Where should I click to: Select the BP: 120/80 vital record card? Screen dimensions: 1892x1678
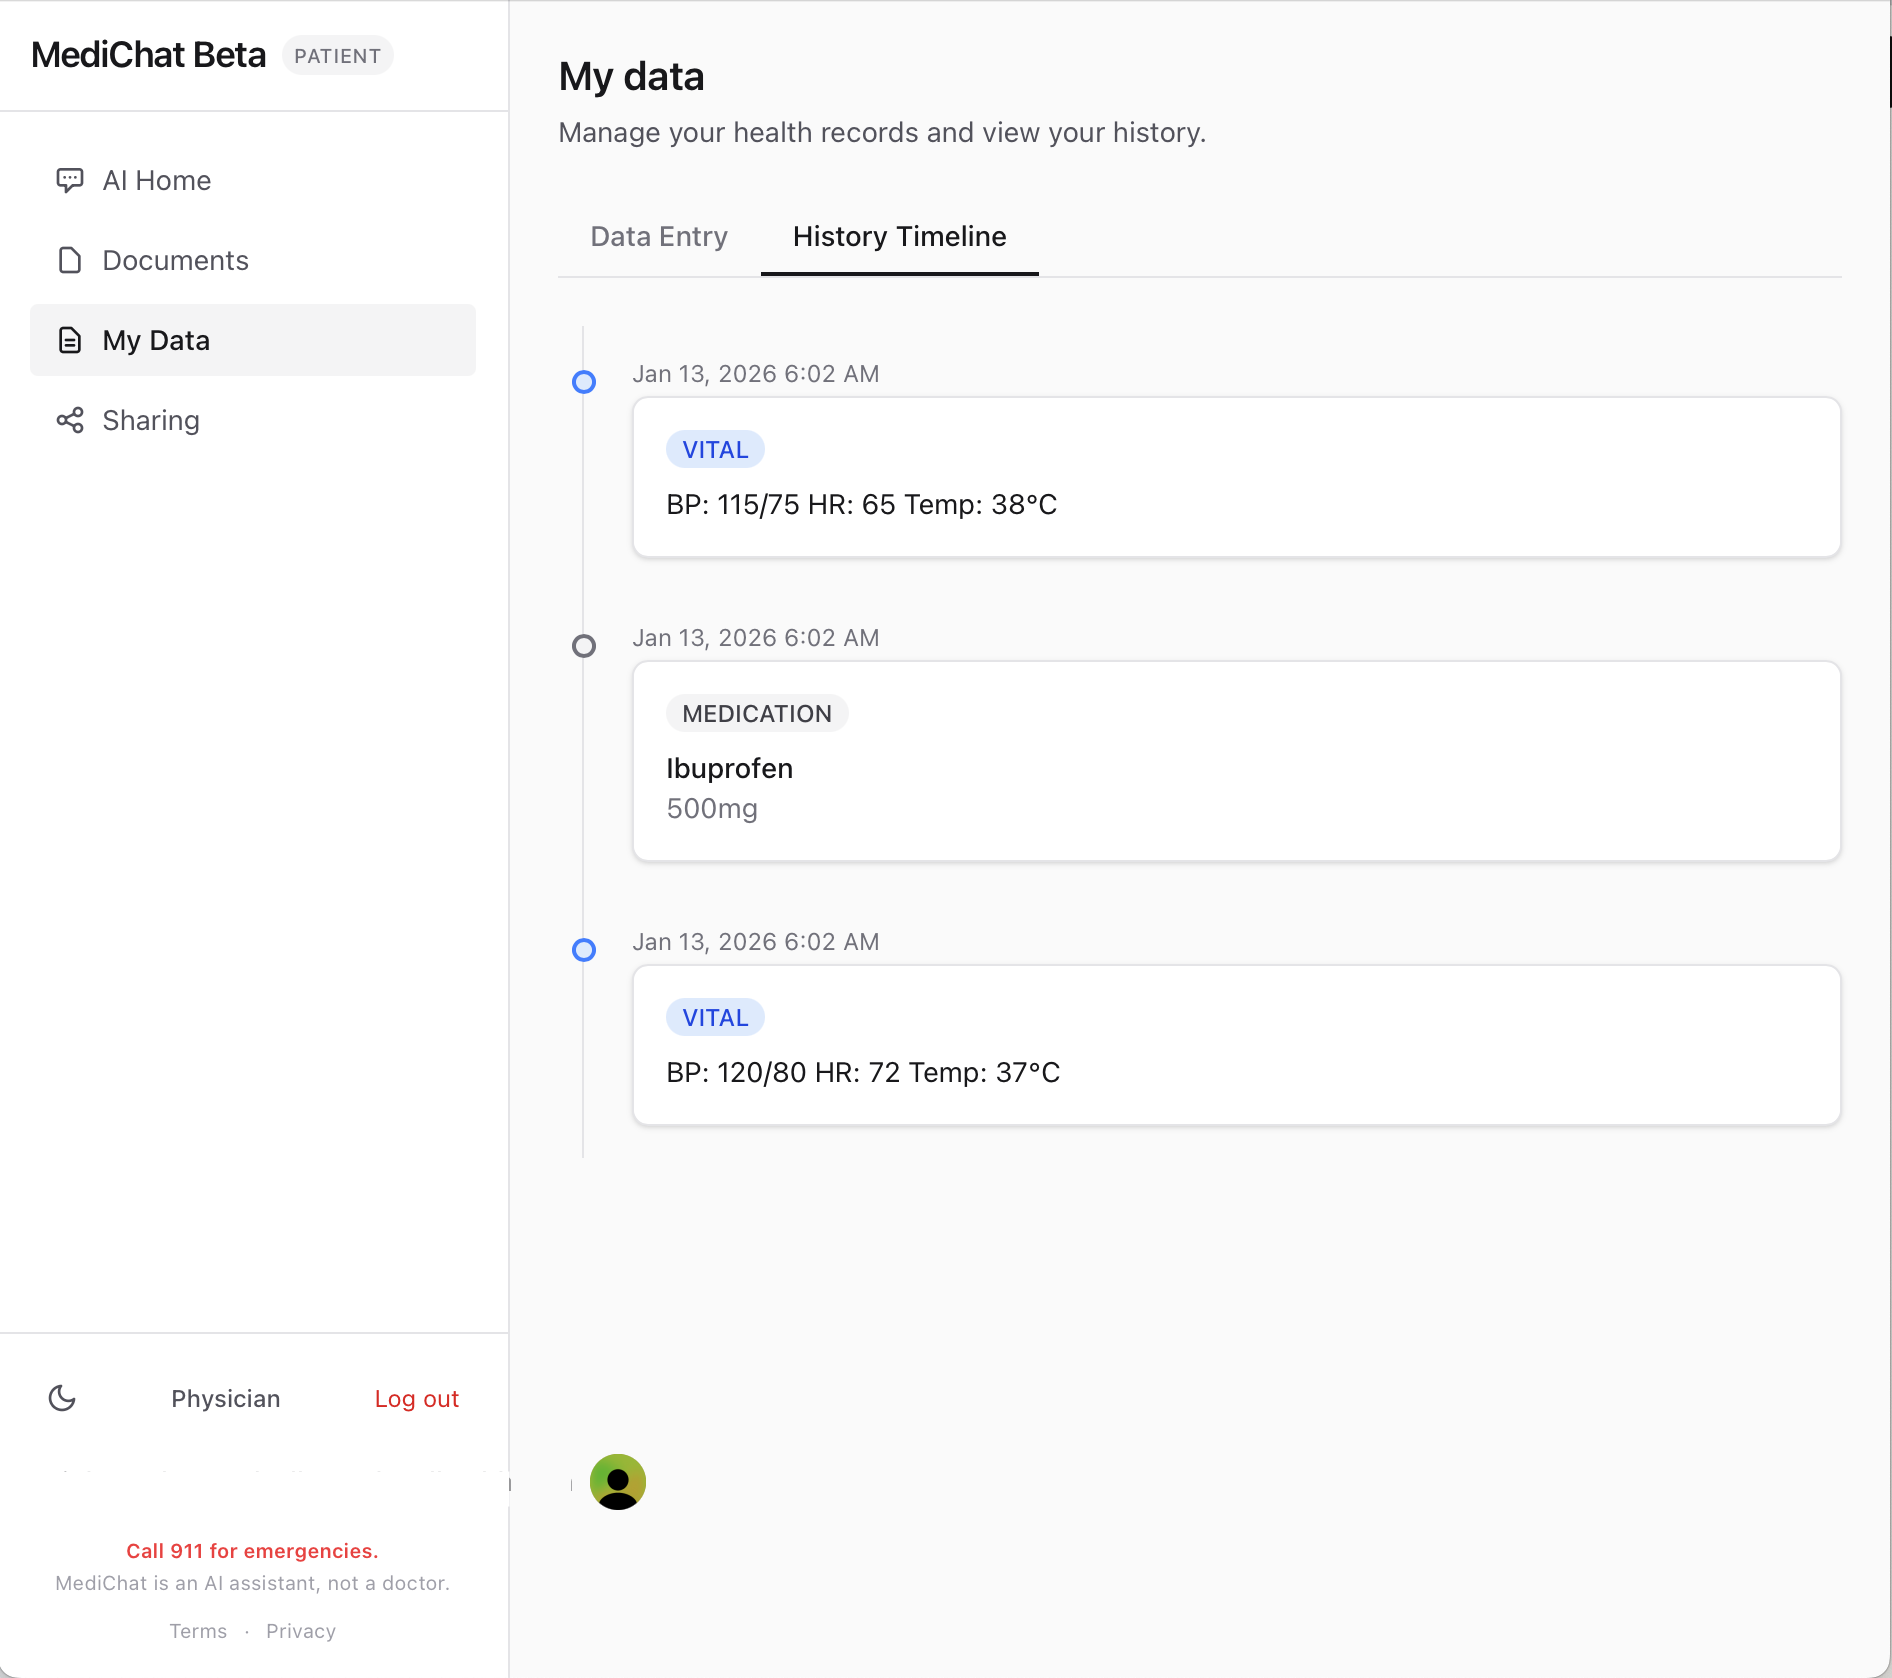point(1235,1044)
